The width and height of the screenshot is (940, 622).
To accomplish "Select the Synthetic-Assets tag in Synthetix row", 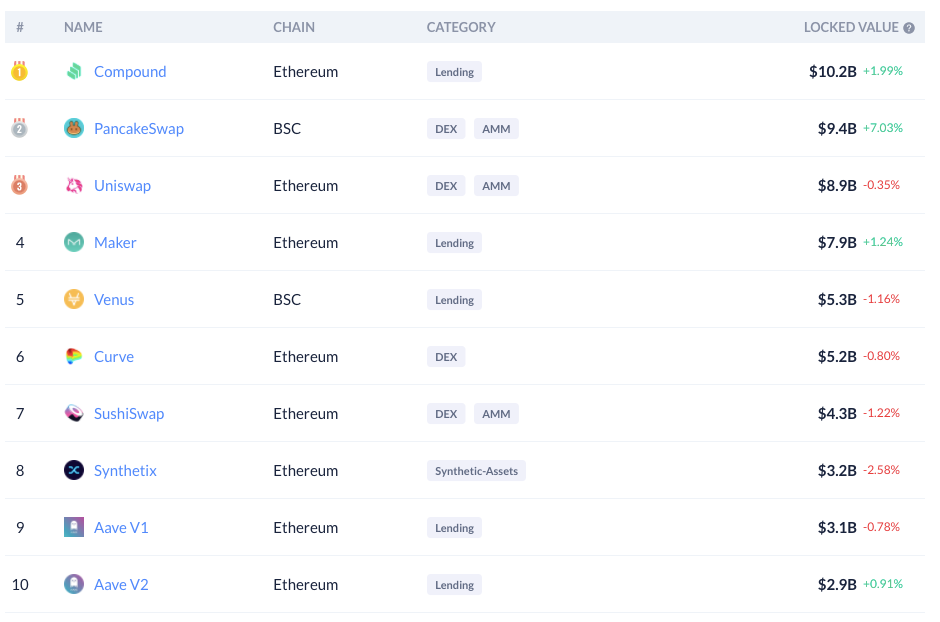I will tap(477, 471).
